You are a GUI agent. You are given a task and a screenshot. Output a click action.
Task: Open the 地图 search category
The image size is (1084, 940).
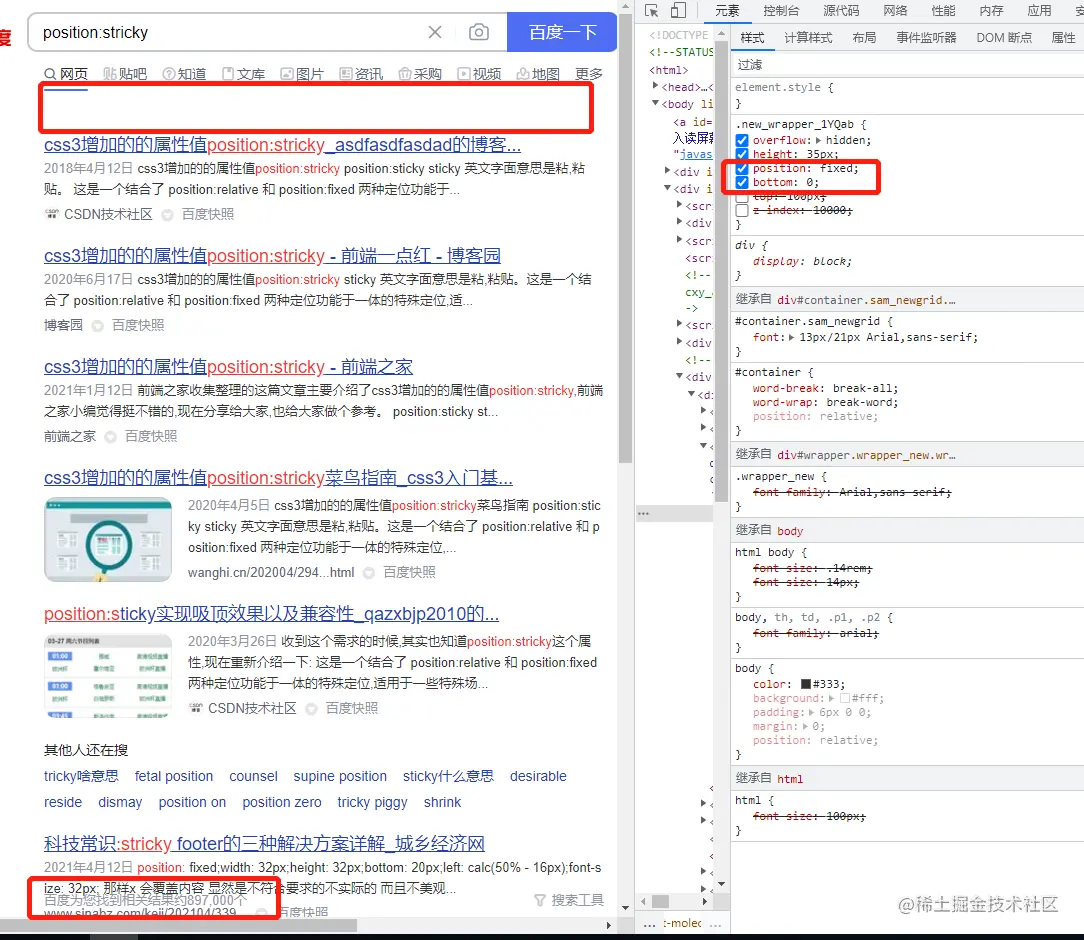pyautogui.click(x=538, y=74)
